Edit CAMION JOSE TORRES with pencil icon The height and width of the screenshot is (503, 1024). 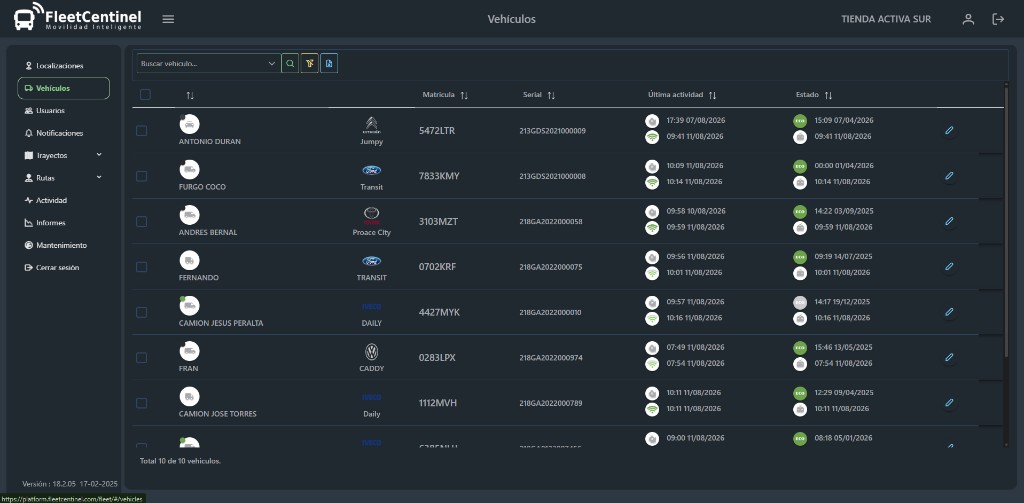tap(950, 403)
